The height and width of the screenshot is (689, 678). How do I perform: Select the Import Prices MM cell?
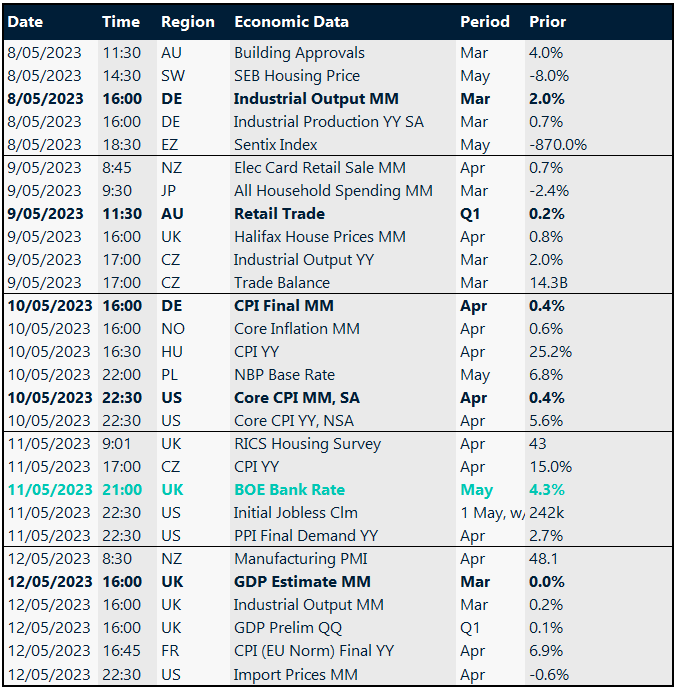(294, 673)
